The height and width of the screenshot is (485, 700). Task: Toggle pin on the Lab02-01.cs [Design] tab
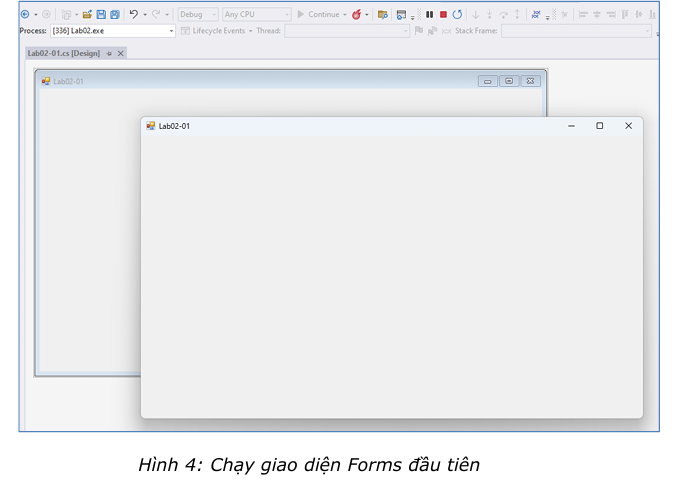pos(110,53)
